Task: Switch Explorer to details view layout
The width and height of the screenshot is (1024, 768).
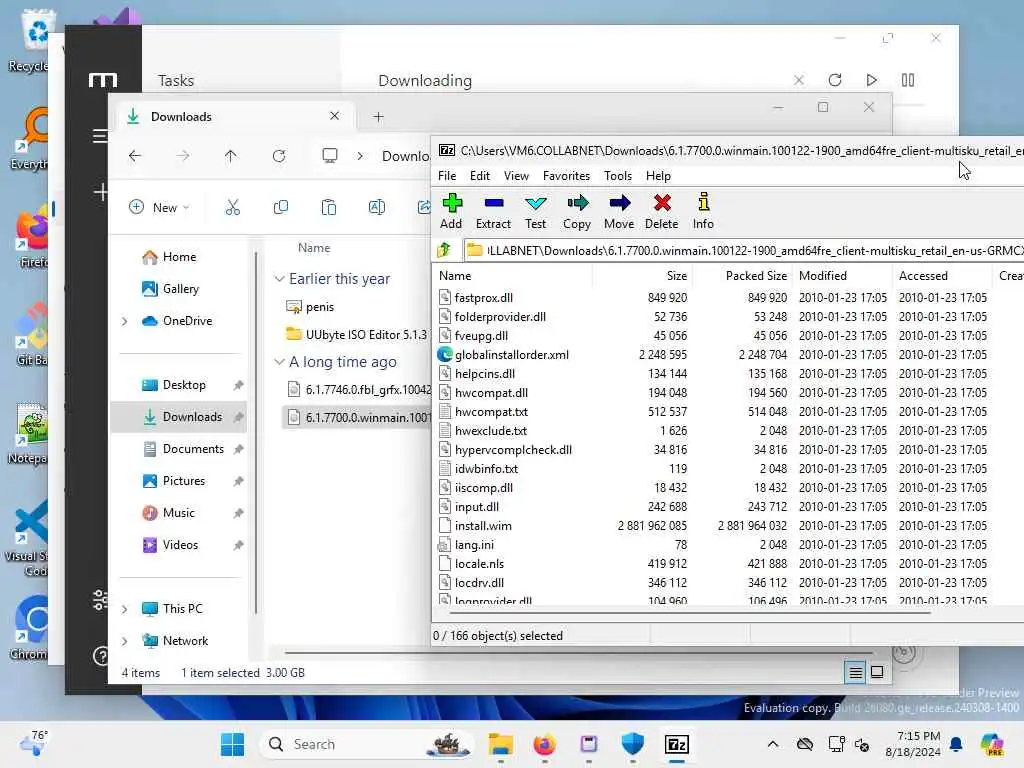Action: pyautogui.click(x=856, y=673)
